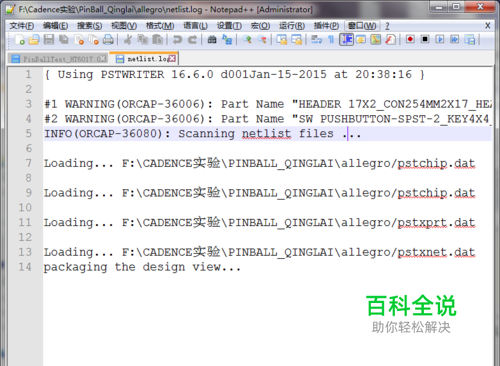This screenshot has width=500, height=366.
Task: Click line number 1 in the margin
Action: [29, 74]
